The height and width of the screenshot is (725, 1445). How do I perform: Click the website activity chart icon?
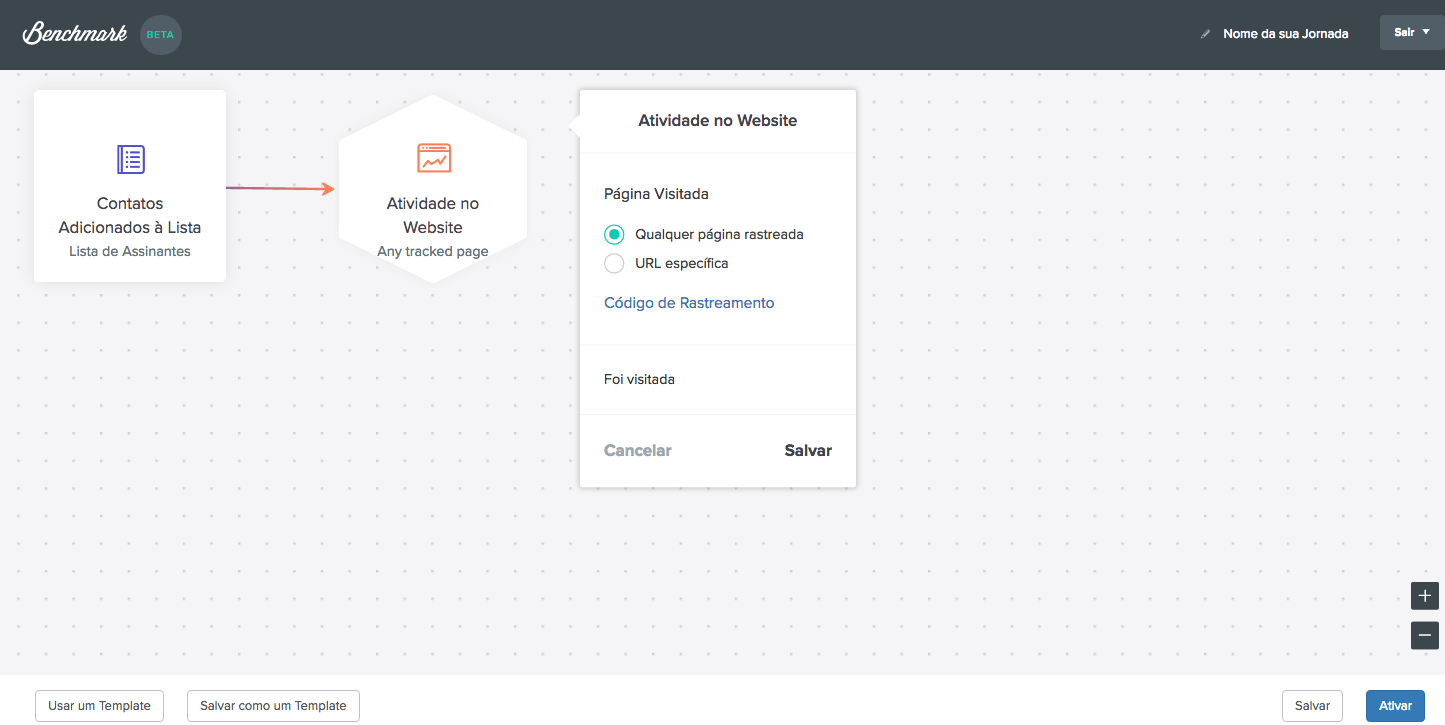433,158
